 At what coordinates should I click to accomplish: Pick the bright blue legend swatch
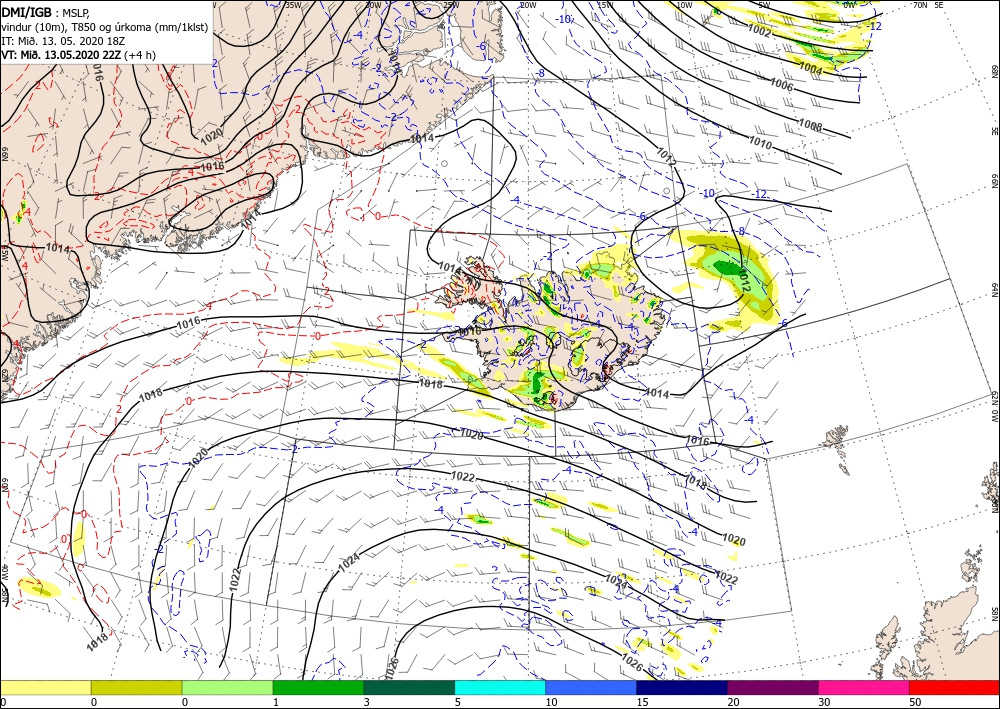591,687
